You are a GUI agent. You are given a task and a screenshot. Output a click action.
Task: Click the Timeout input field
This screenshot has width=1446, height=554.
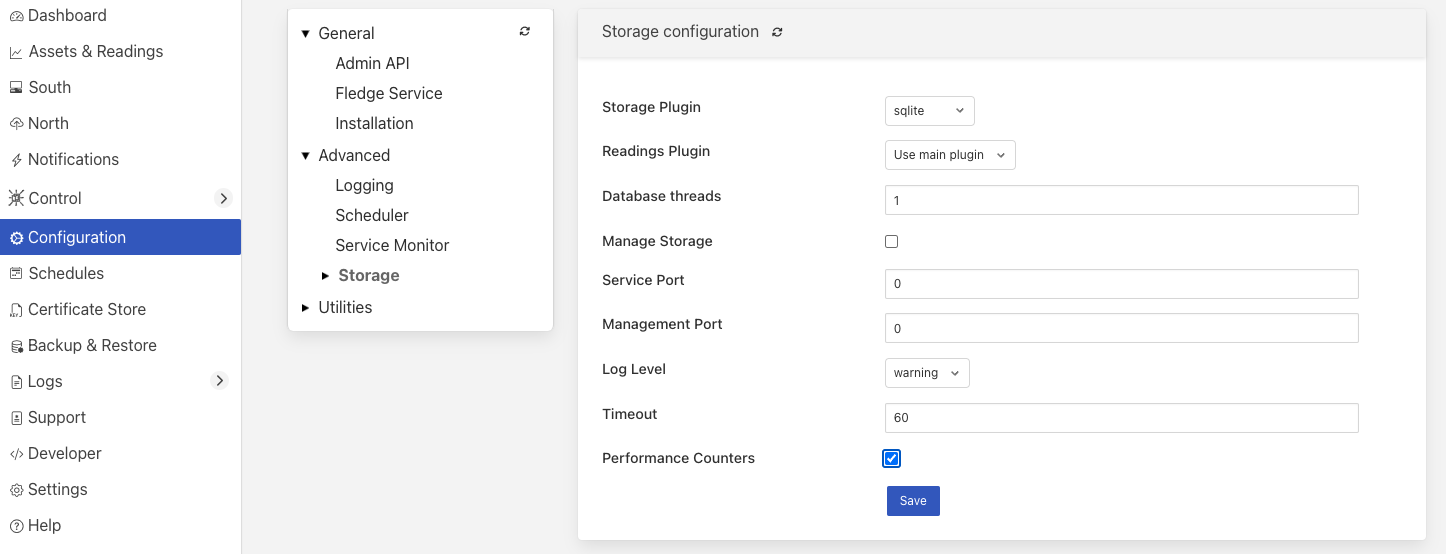pos(1122,418)
